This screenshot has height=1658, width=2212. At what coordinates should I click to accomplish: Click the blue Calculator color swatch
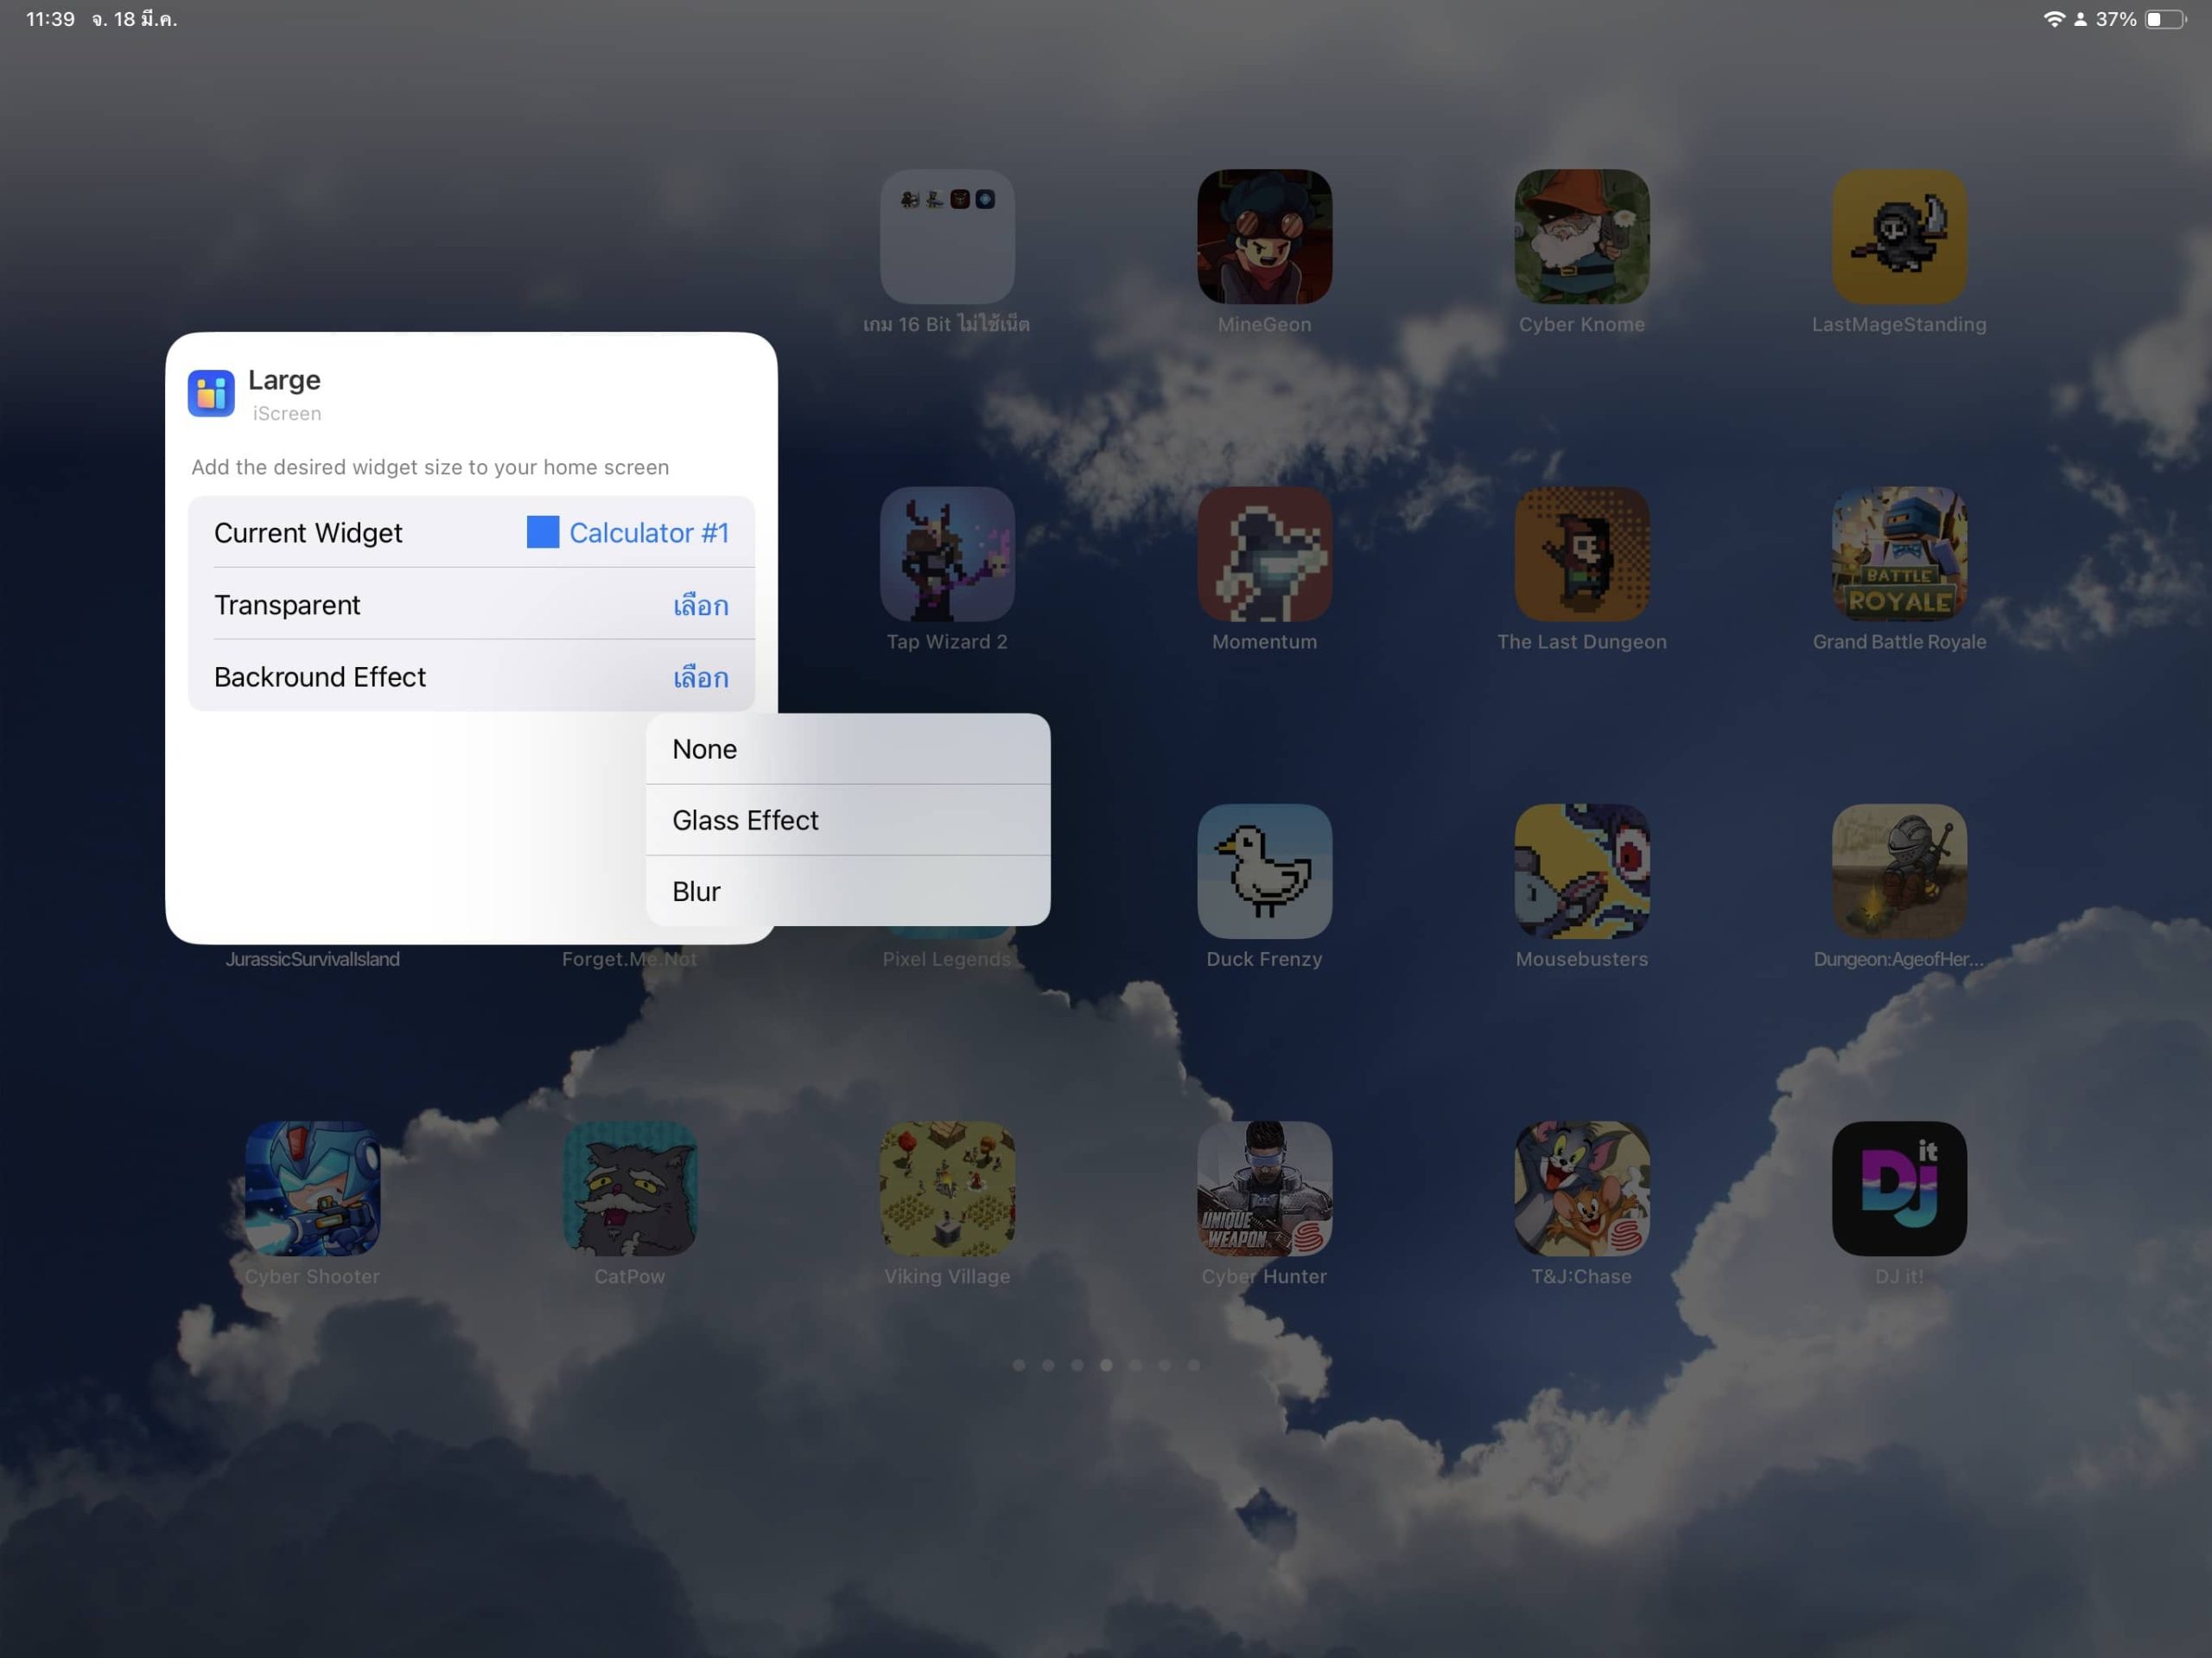pos(542,532)
